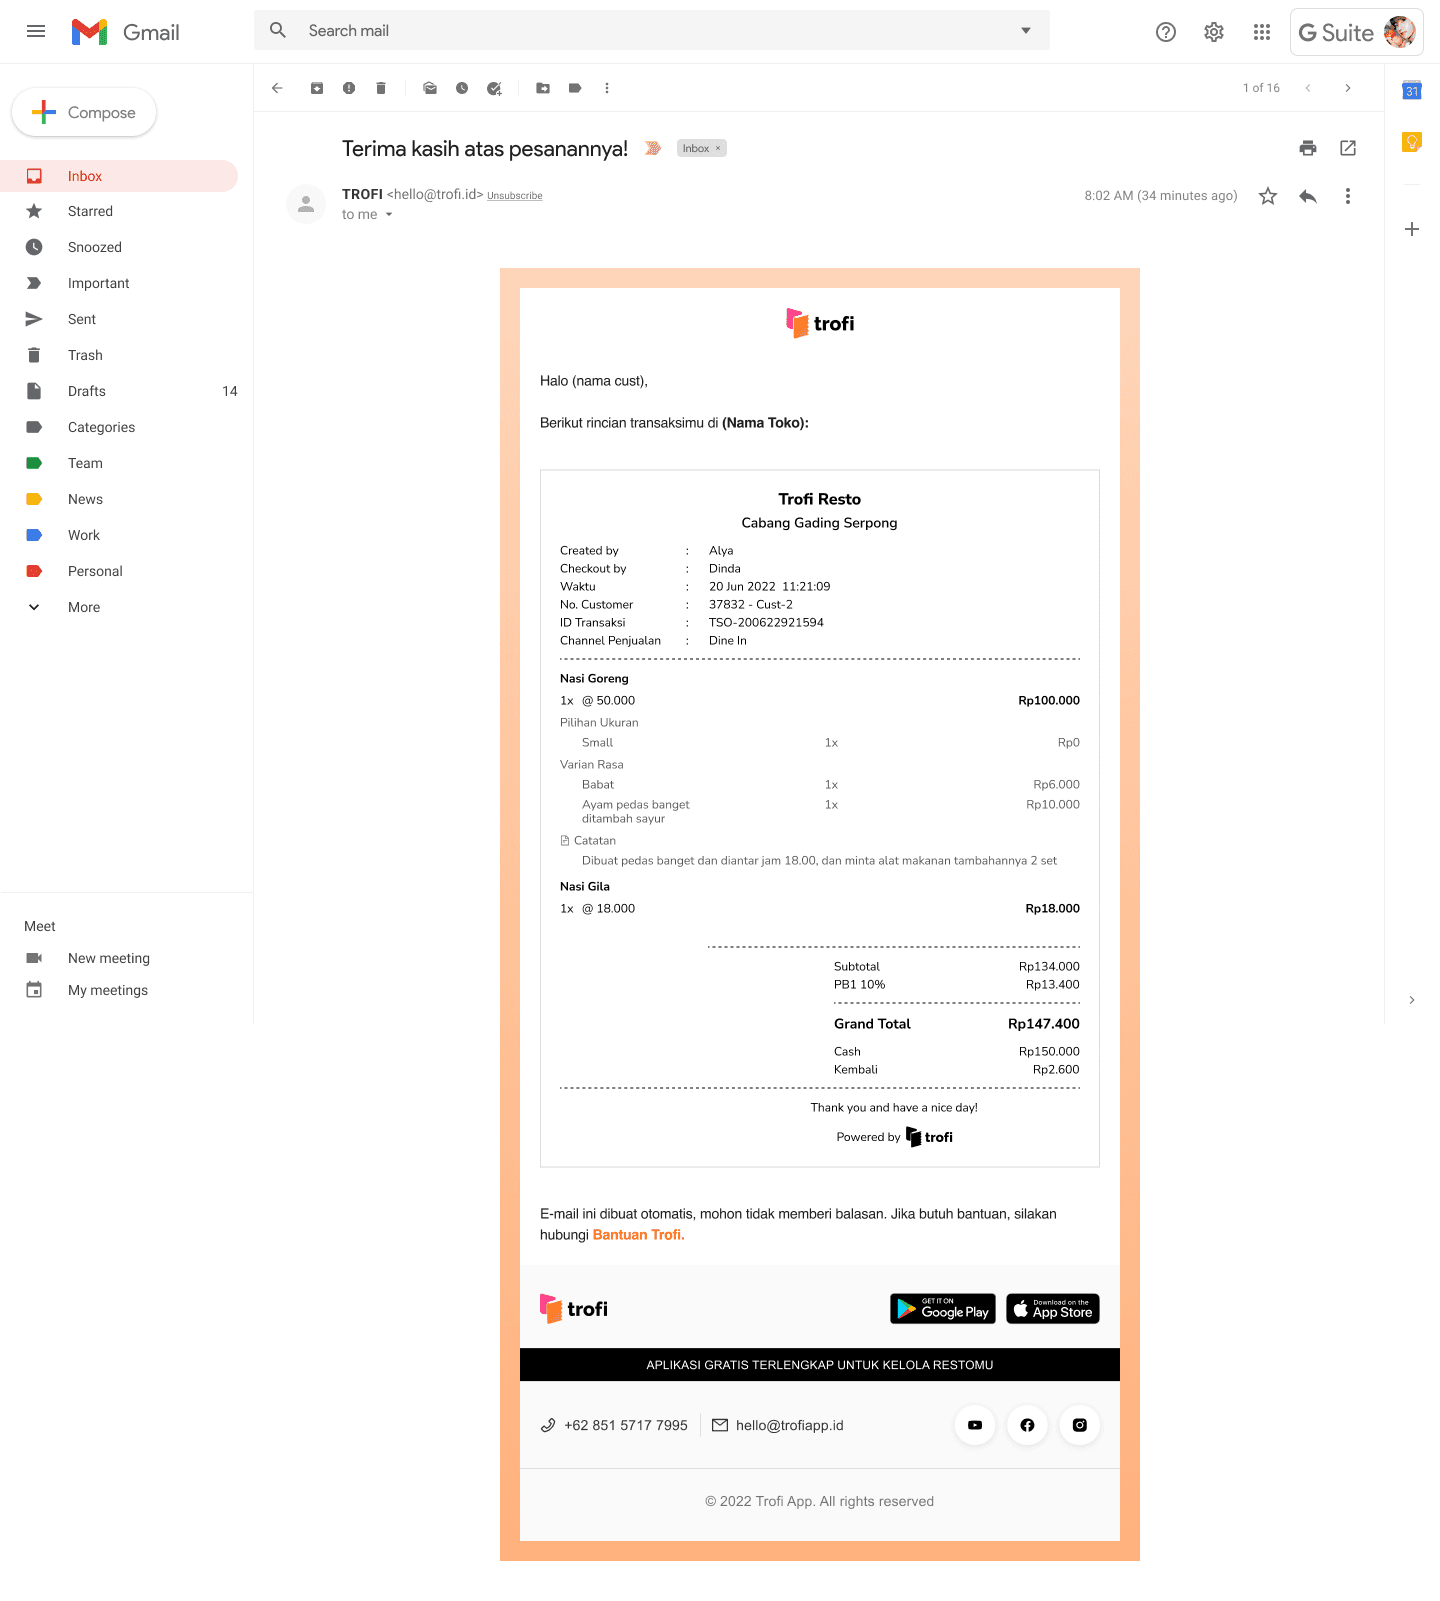This screenshot has height=1601, width=1440.
Task: Reply to the TROFI email
Action: [x=1308, y=196]
